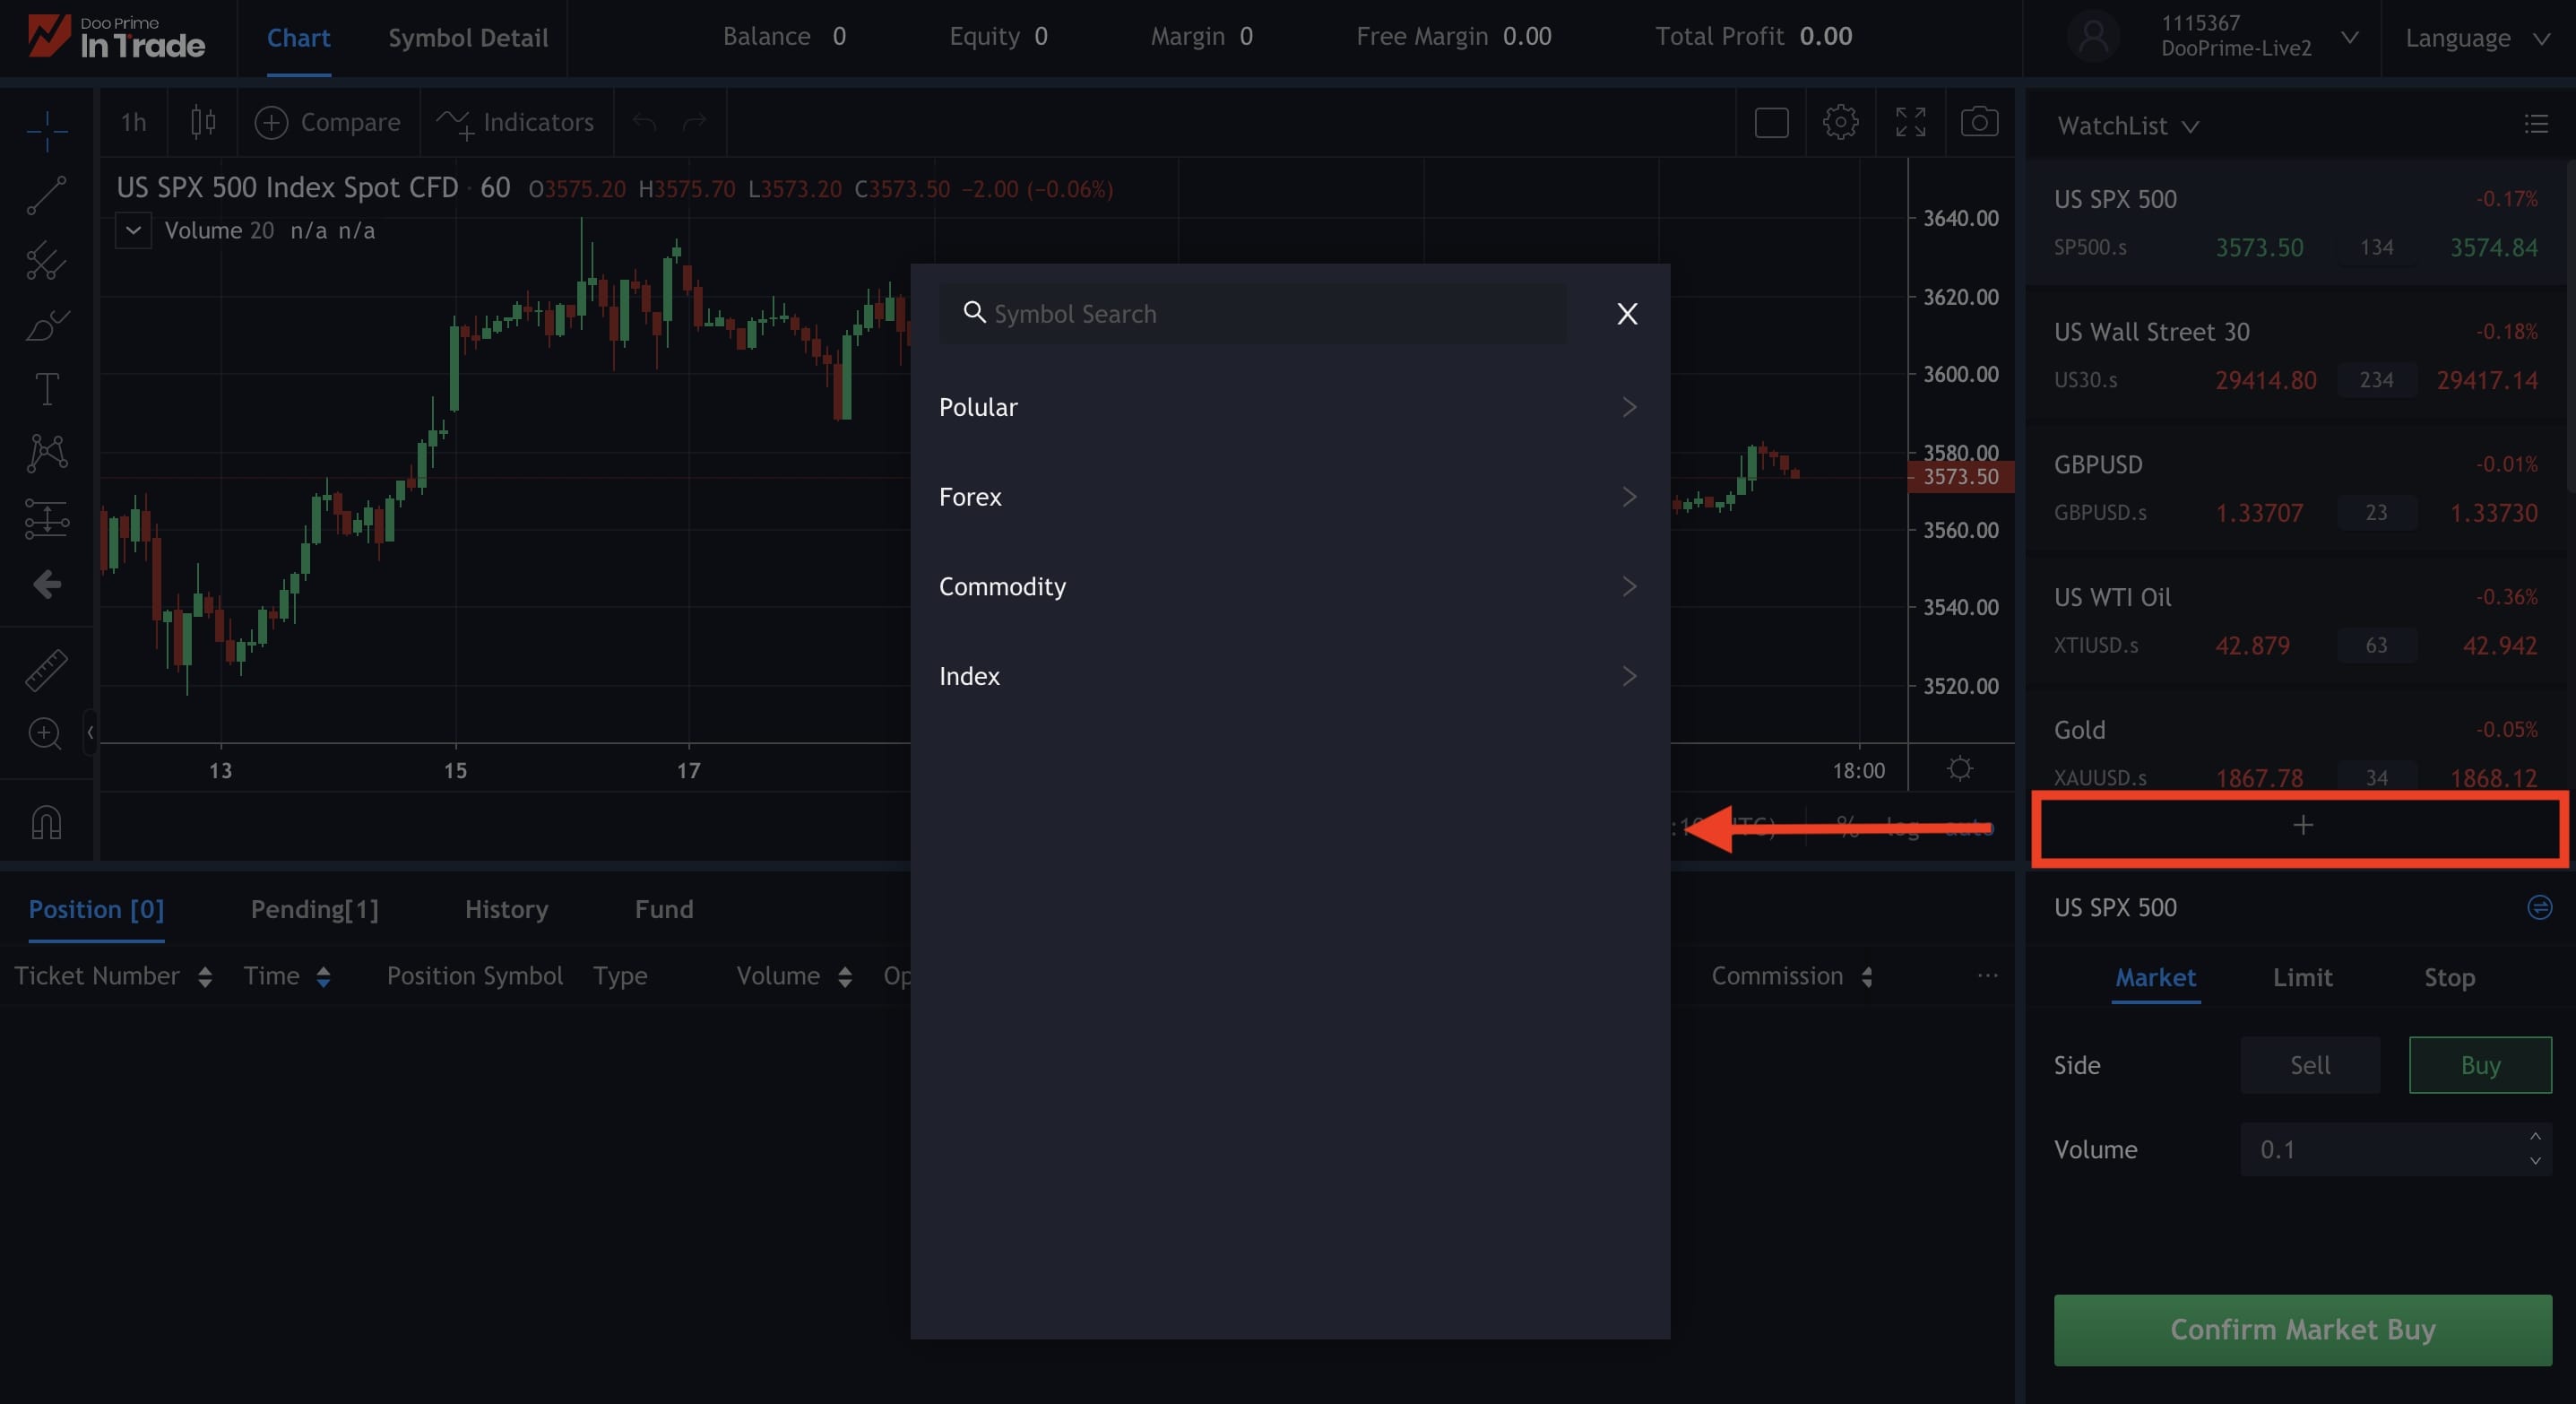This screenshot has width=2576, height=1404.
Task: Open the History tab
Action: [x=506, y=909]
